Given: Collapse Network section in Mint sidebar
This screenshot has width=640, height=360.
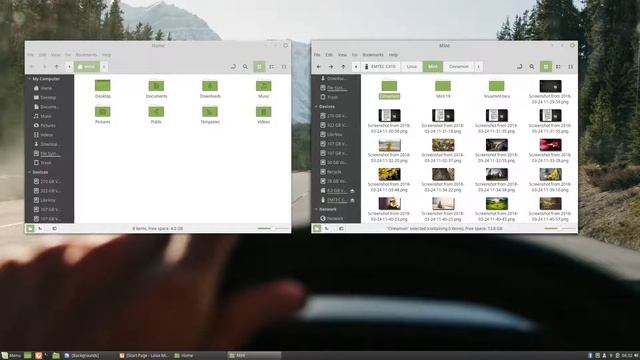Looking at the screenshot, I should click(x=316, y=209).
